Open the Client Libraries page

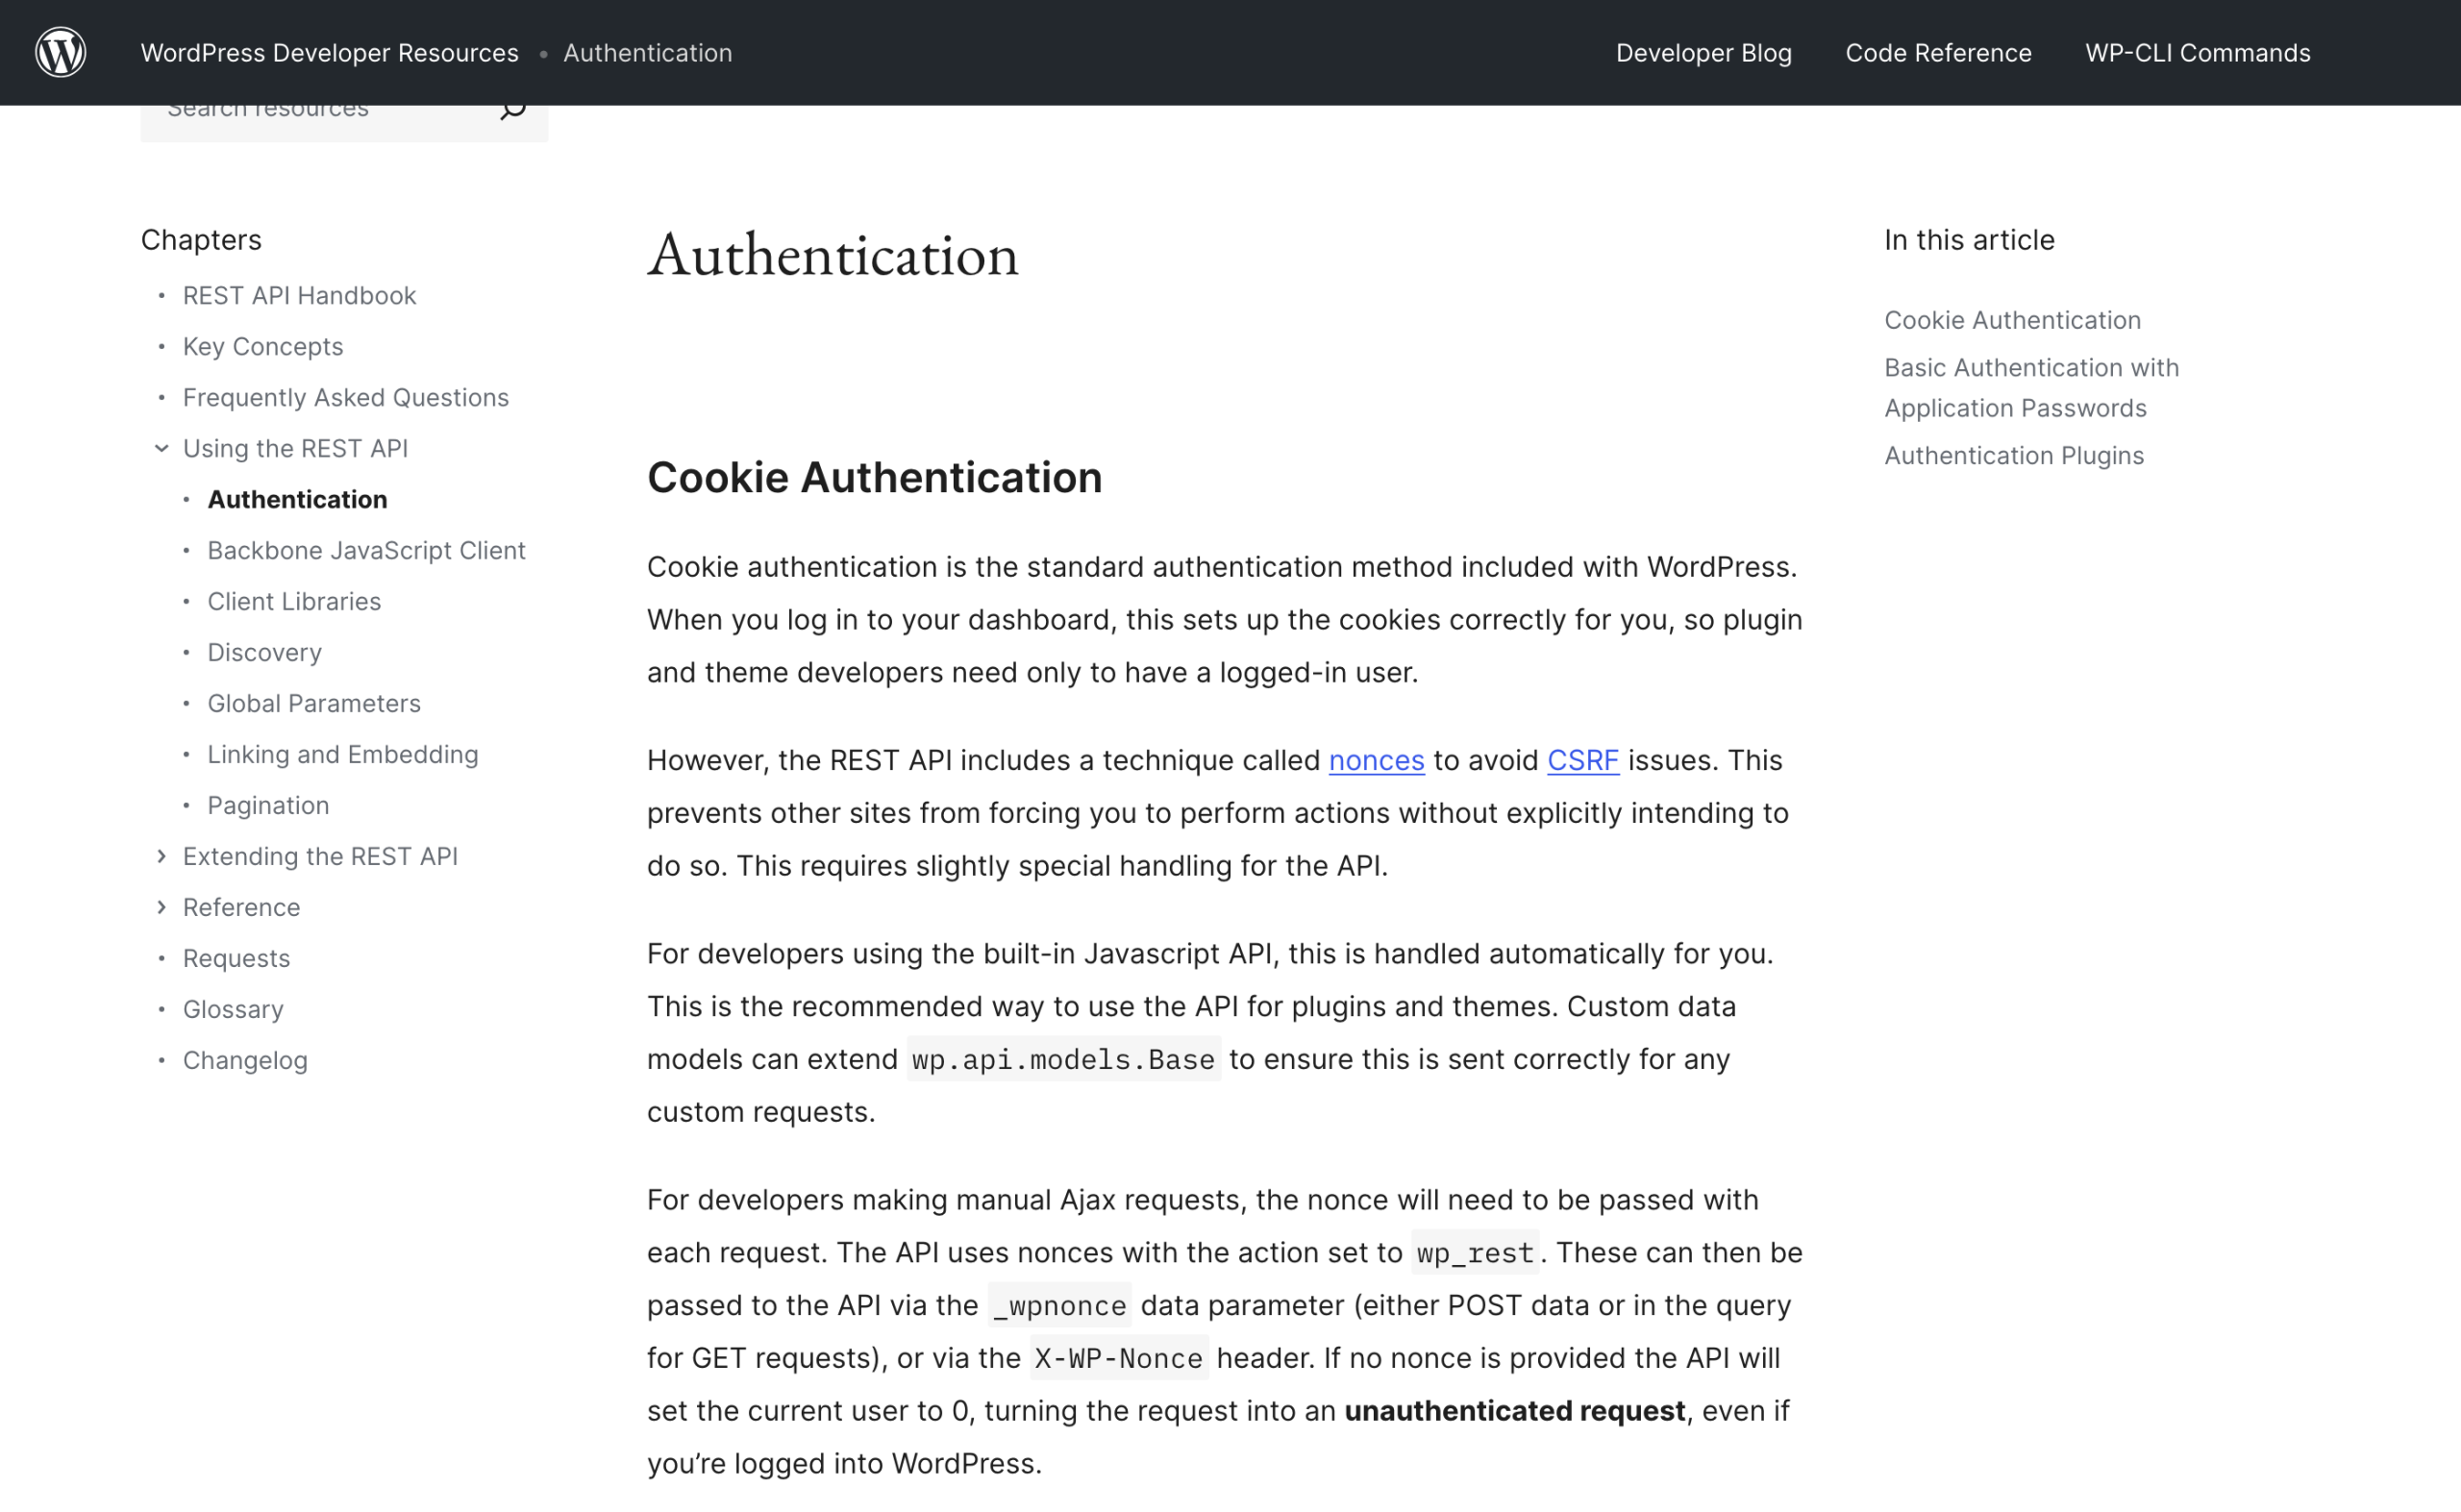click(294, 602)
